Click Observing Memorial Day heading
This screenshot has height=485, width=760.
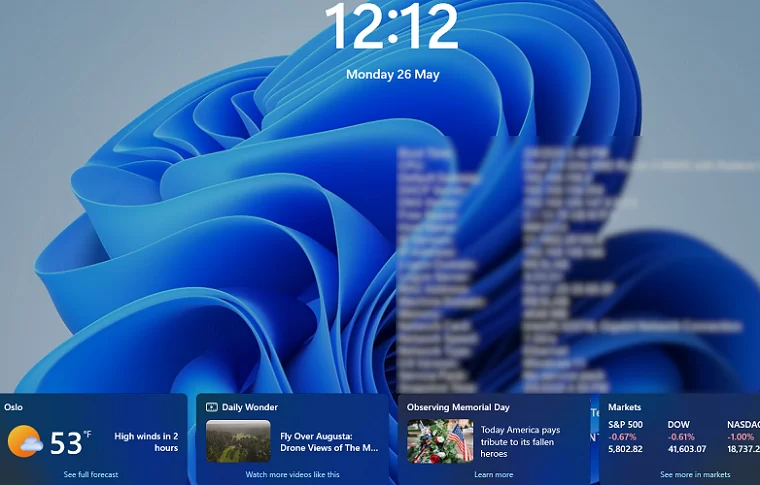[458, 407]
